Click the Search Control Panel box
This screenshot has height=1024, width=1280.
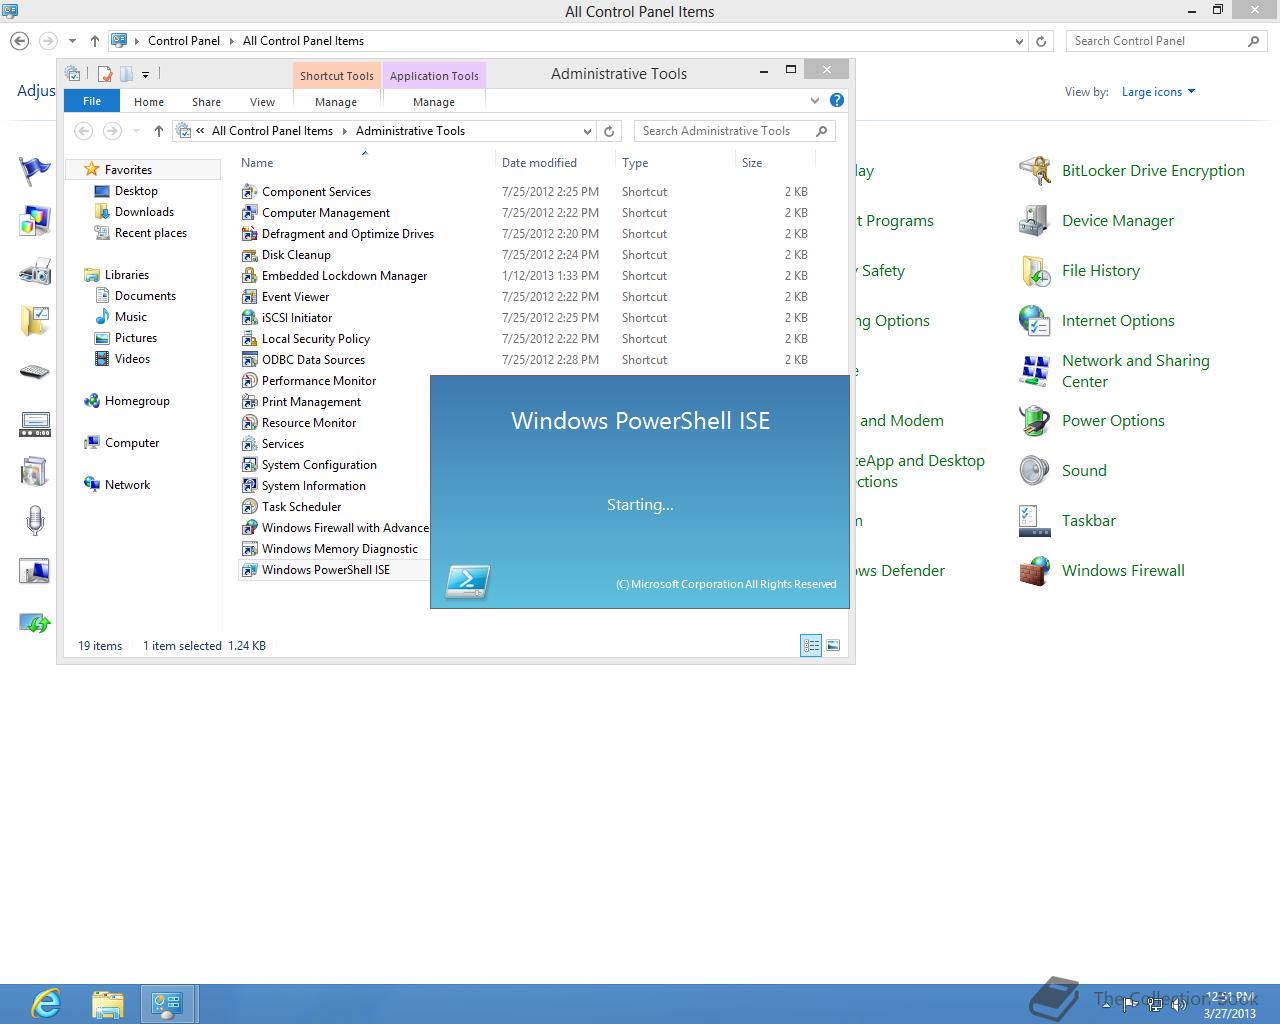1166,41
